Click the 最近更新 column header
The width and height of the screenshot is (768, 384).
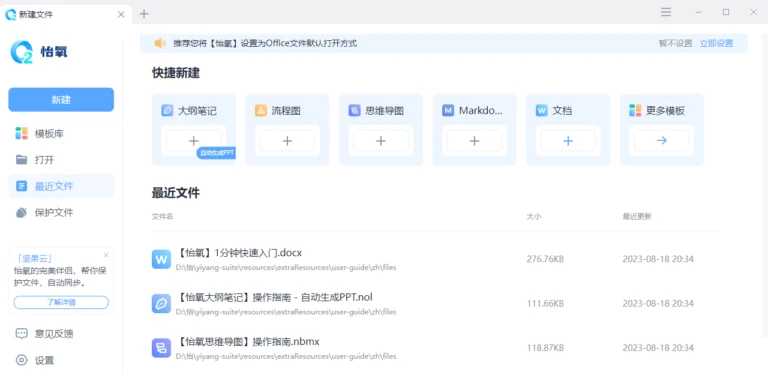click(637, 216)
